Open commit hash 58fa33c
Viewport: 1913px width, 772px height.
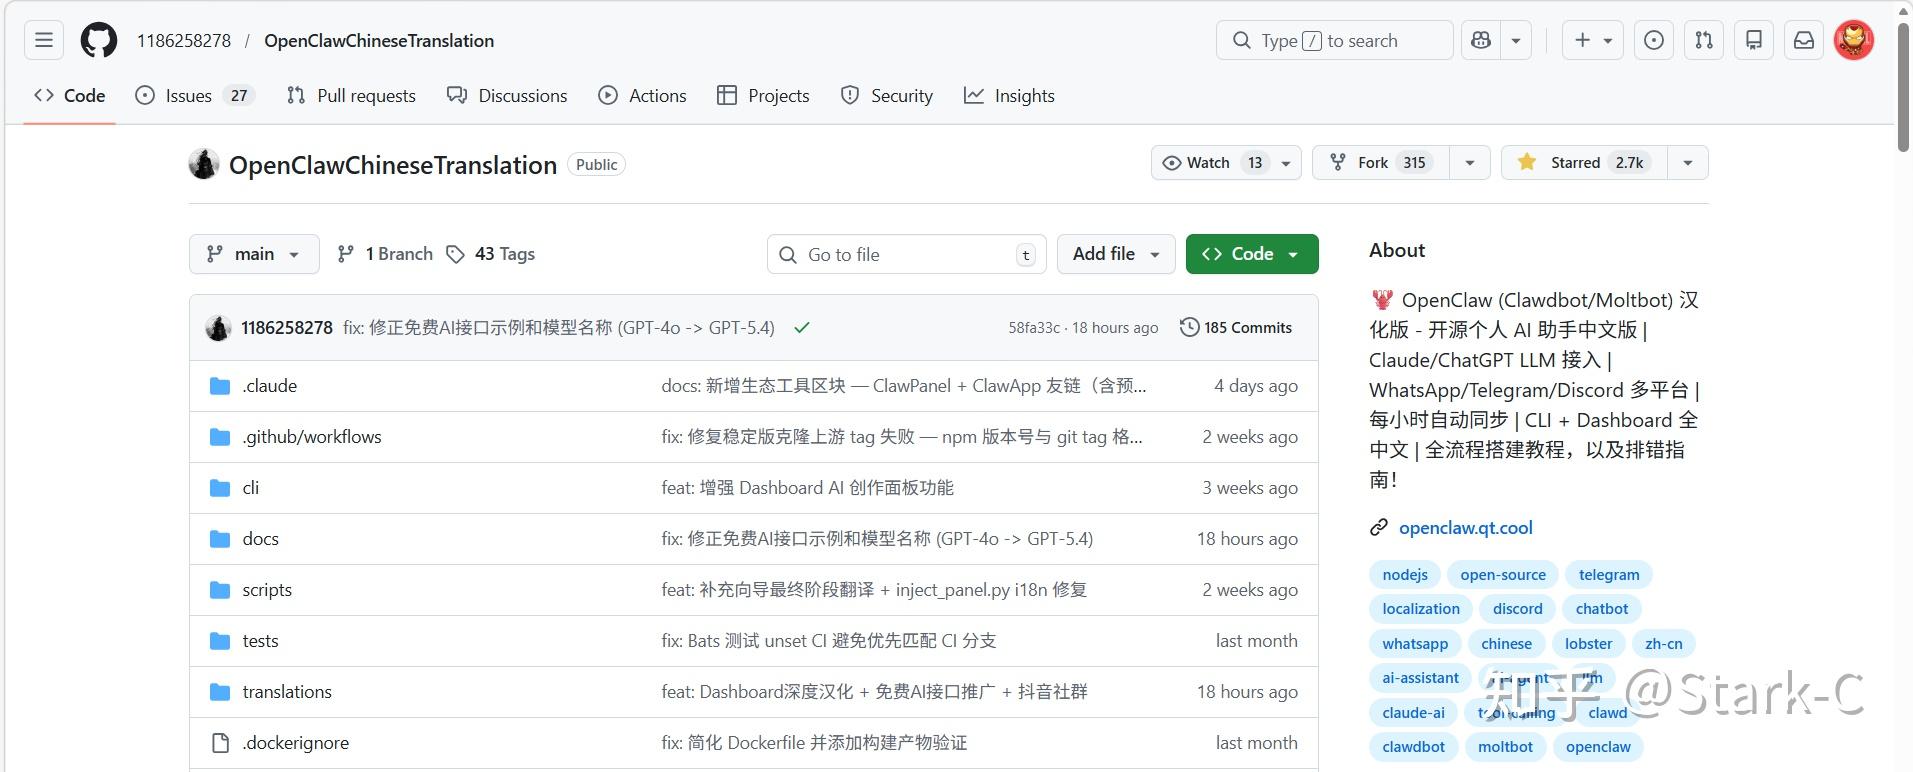coord(1034,328)
